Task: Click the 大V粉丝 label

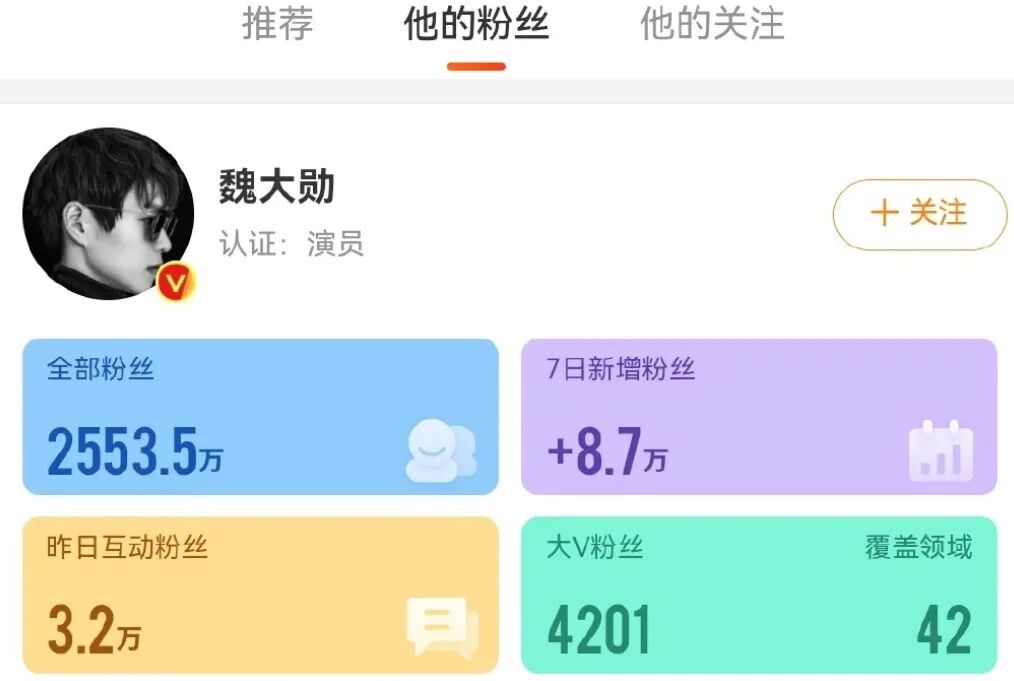Action: (x=595, y=547)
